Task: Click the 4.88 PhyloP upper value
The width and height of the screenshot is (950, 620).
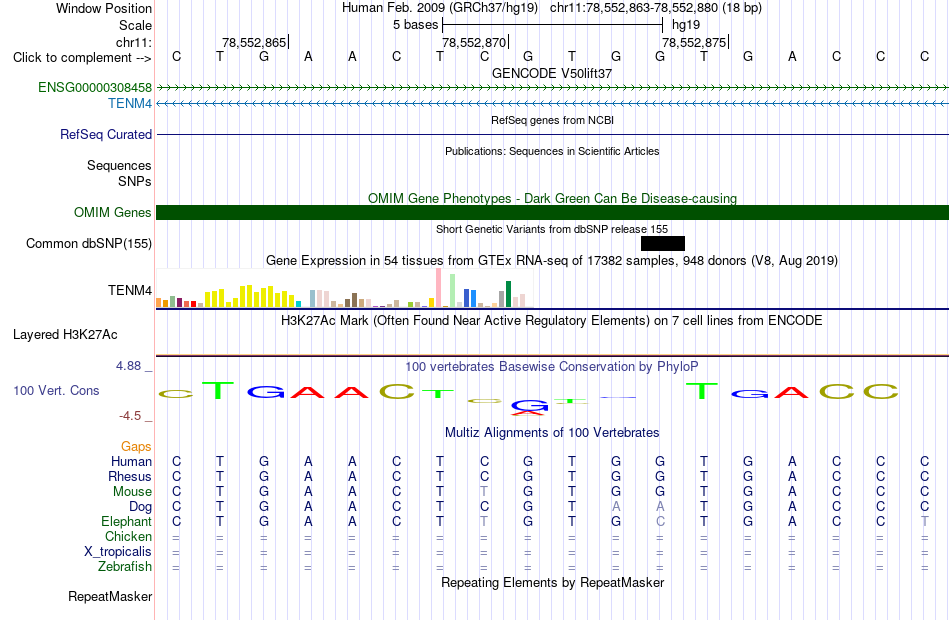Action: click(x=128, y=366)
